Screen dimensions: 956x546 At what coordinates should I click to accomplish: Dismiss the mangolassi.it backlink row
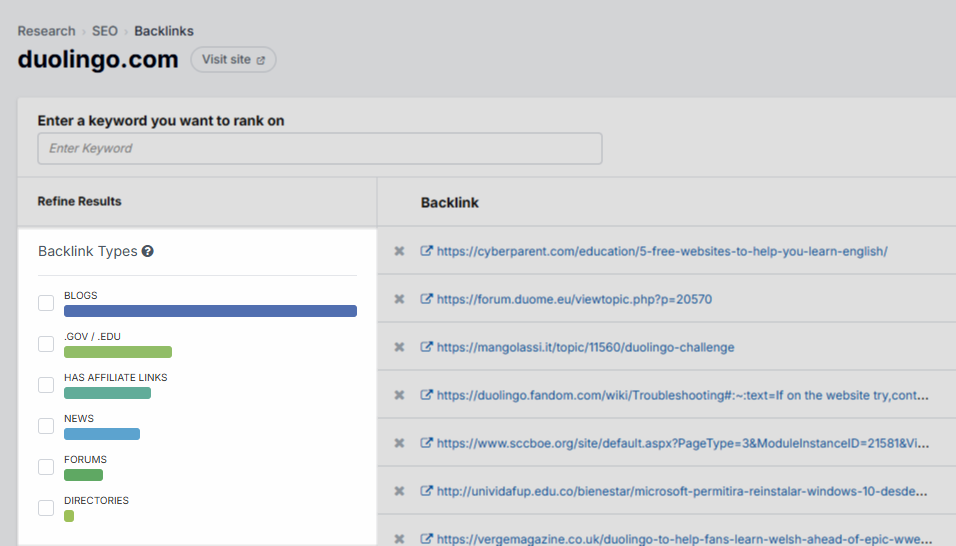point(399,347)
